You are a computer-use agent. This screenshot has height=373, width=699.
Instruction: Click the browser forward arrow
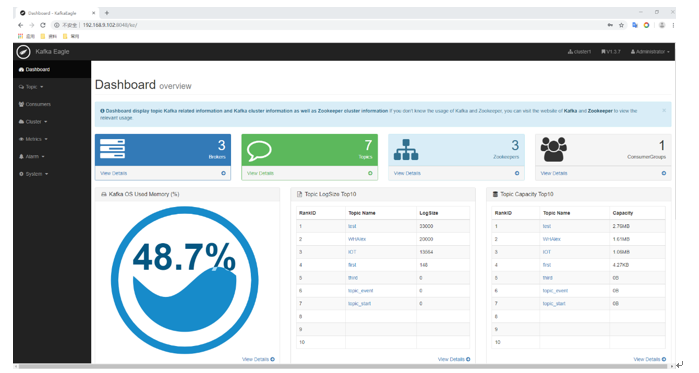click(32, 25)
